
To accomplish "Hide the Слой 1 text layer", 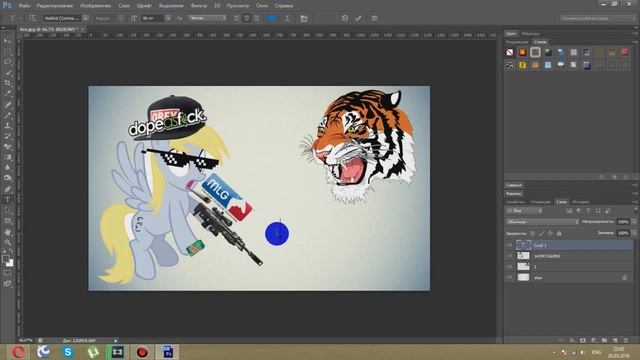I will click(x=509, y=245).
